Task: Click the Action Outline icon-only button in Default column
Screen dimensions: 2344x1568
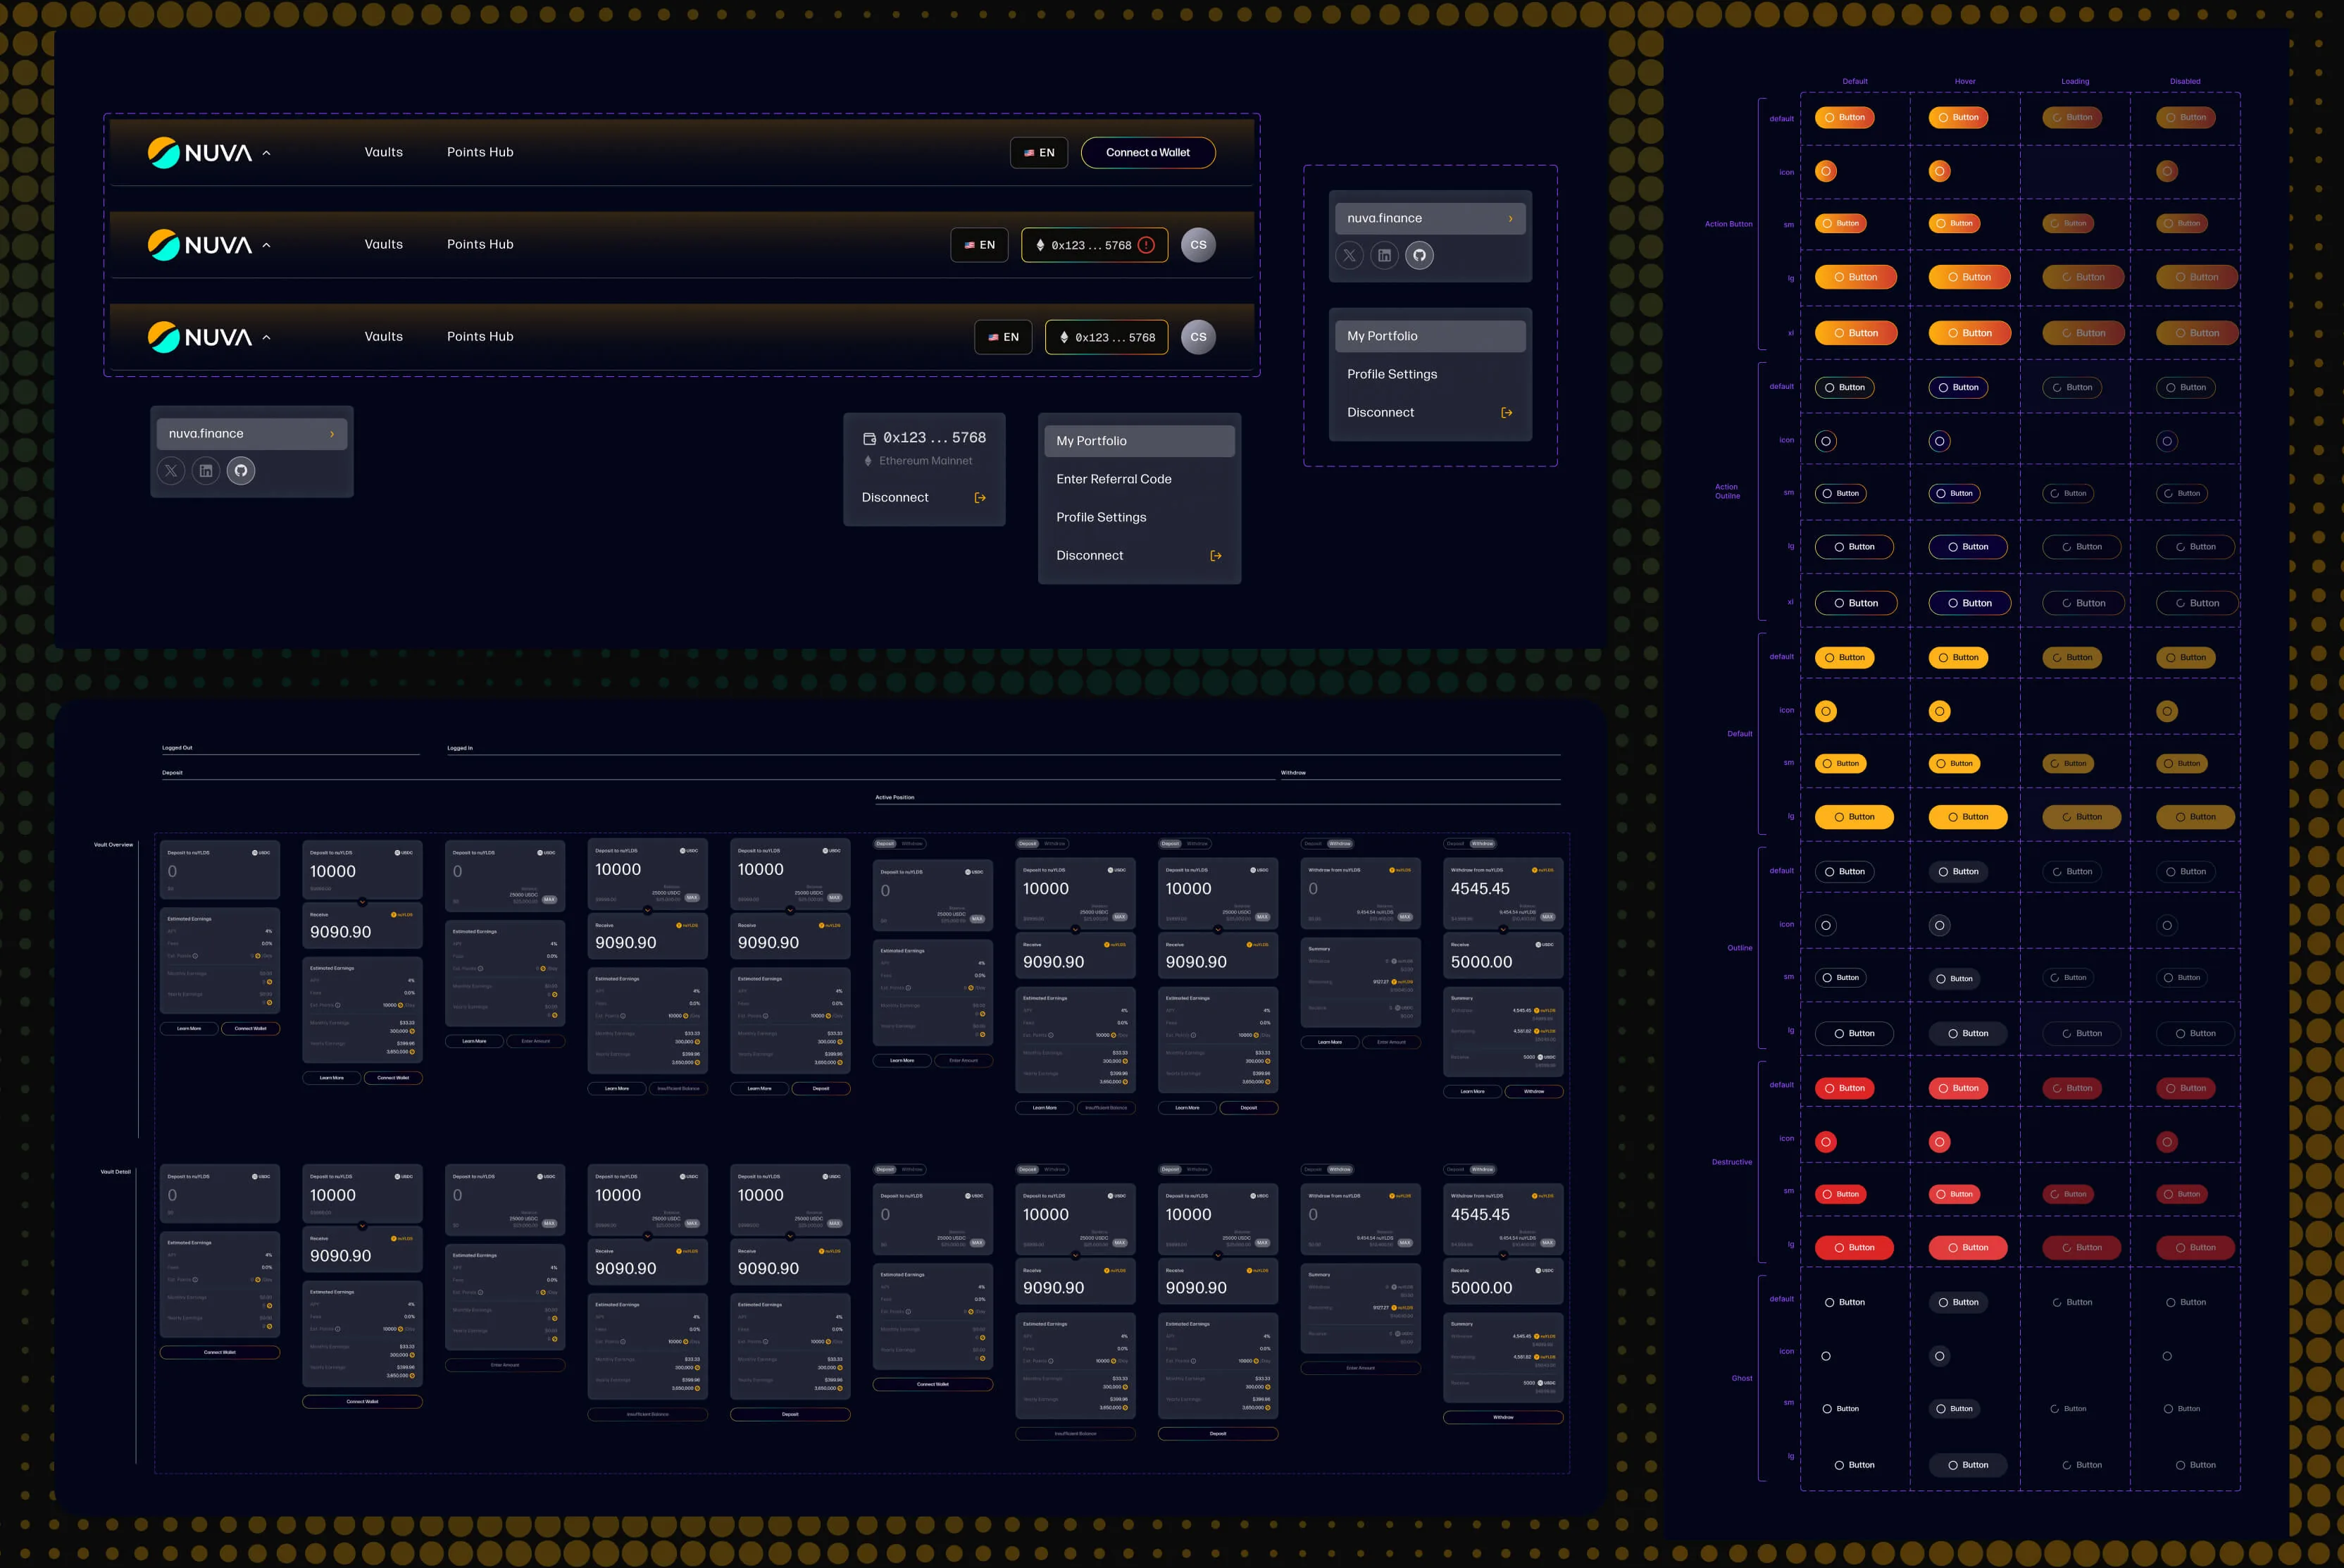Action: [x=1826, y=441]
